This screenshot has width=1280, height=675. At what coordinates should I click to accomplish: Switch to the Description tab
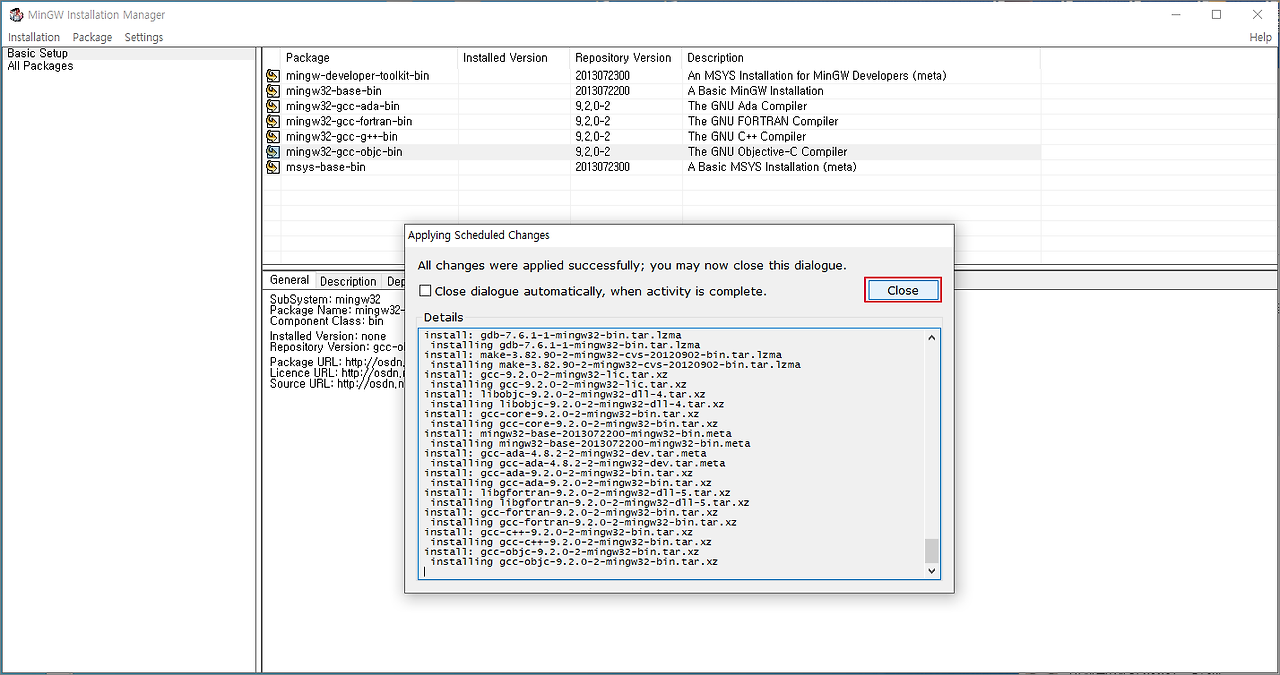click(348, 281)
